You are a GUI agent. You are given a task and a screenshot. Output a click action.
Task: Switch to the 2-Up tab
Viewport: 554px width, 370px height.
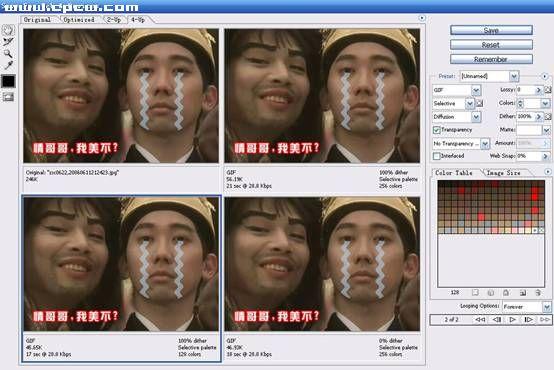coord(114,20)
